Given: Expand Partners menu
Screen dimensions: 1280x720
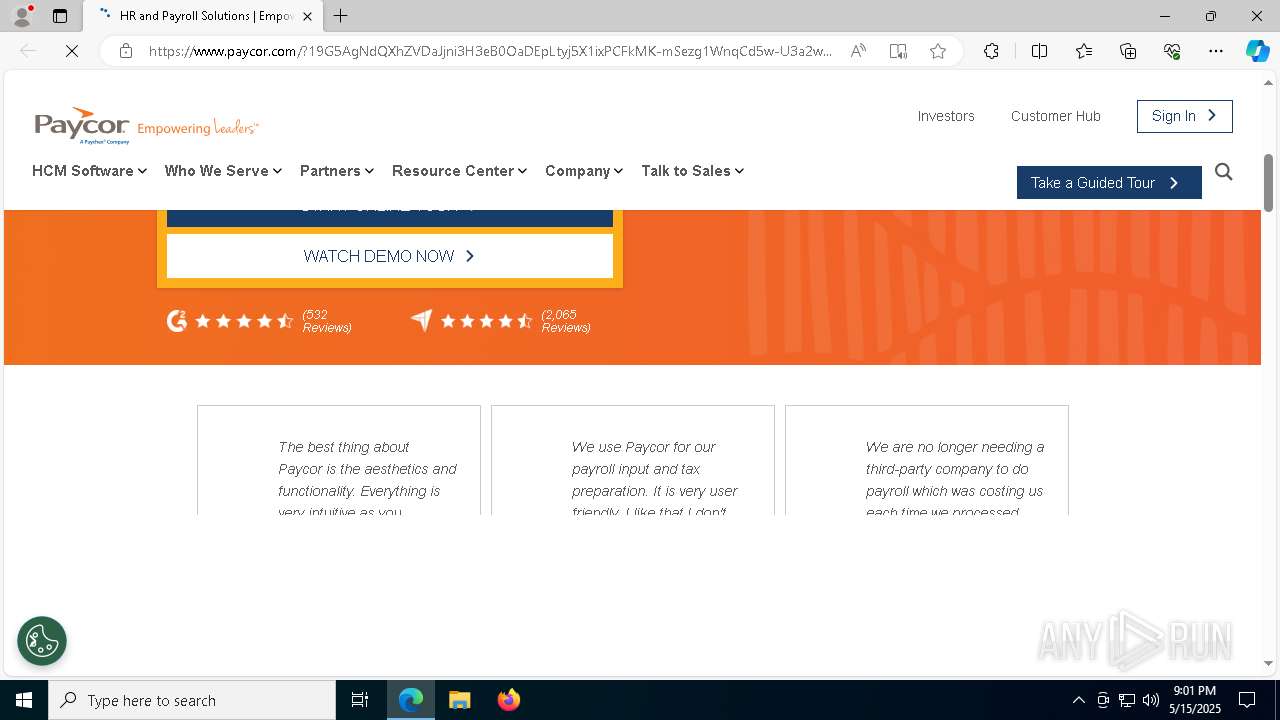Looking at the screenshot, I should [337, 171].
